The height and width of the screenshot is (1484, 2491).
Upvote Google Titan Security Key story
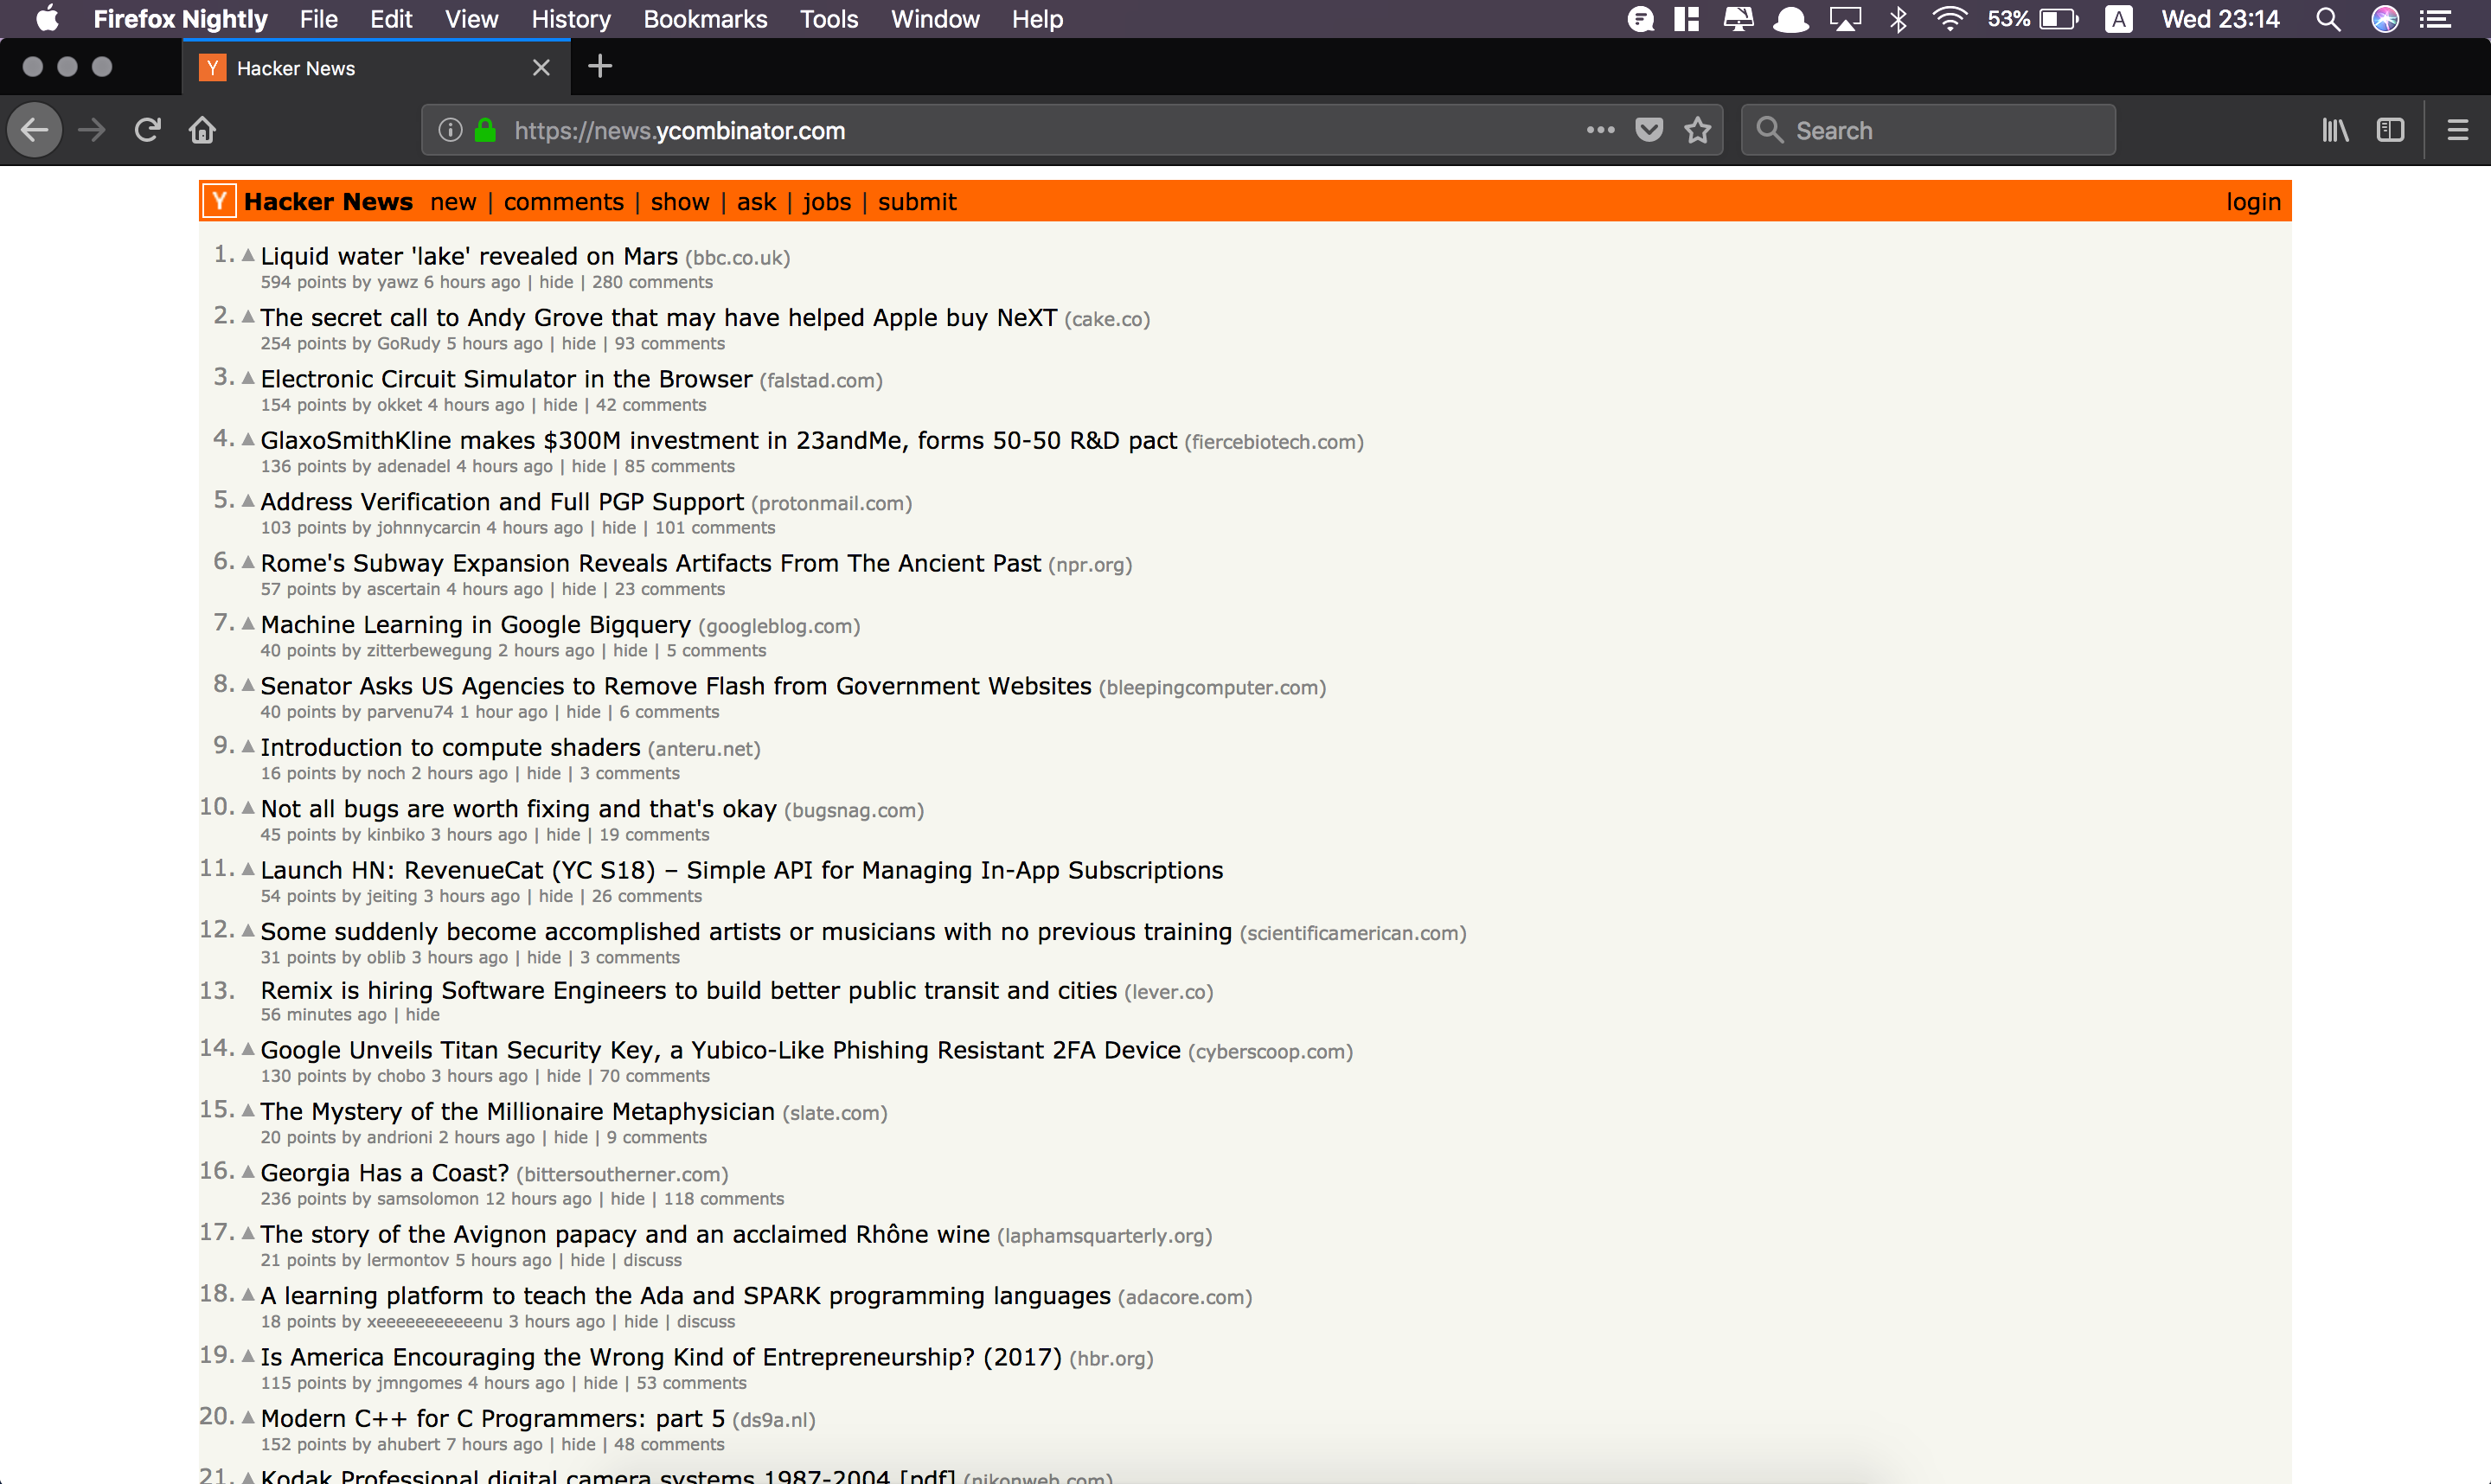248,1050
